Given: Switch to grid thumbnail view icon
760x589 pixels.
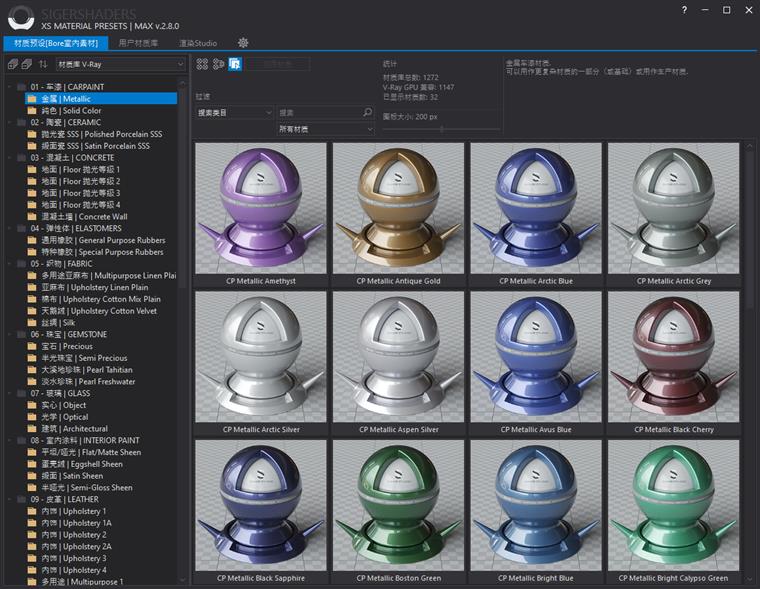Looking at the screenshot, I should click(x=202, y=64).
